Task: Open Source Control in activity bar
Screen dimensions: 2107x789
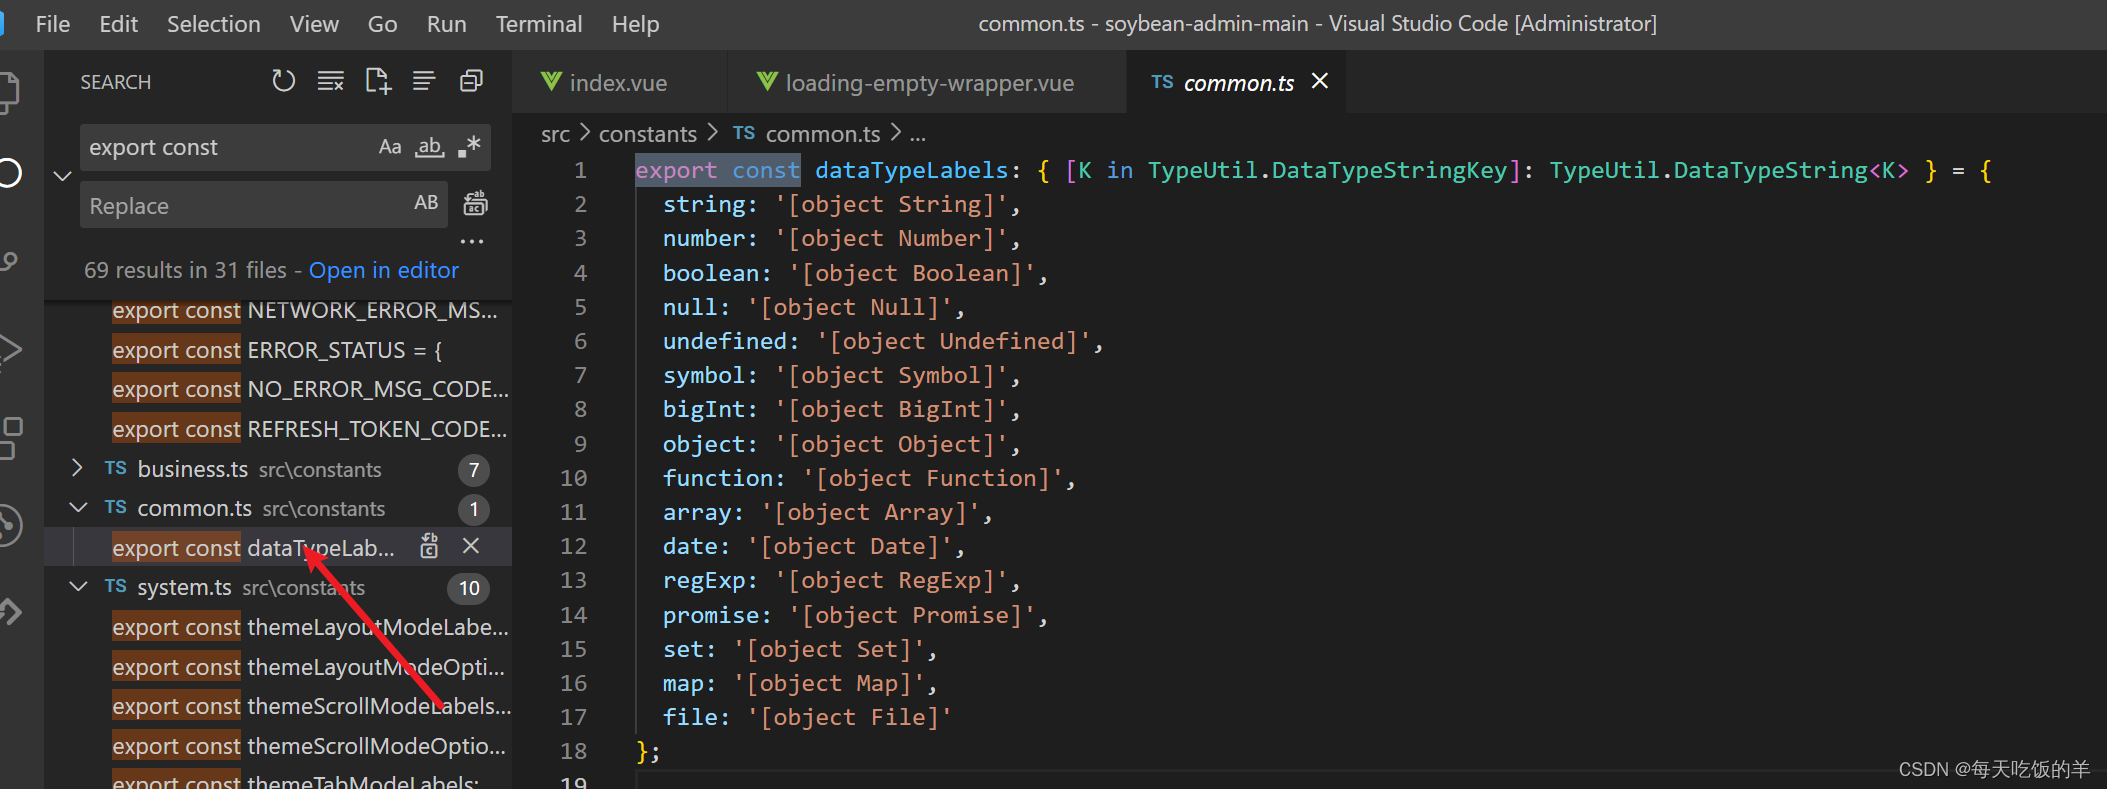Action: [x=9, y=262]
